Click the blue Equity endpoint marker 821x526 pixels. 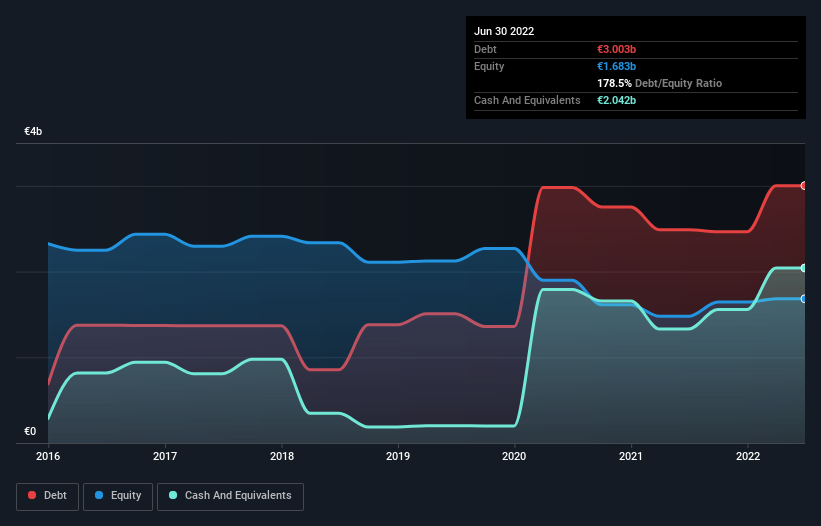tap(804, 299)
